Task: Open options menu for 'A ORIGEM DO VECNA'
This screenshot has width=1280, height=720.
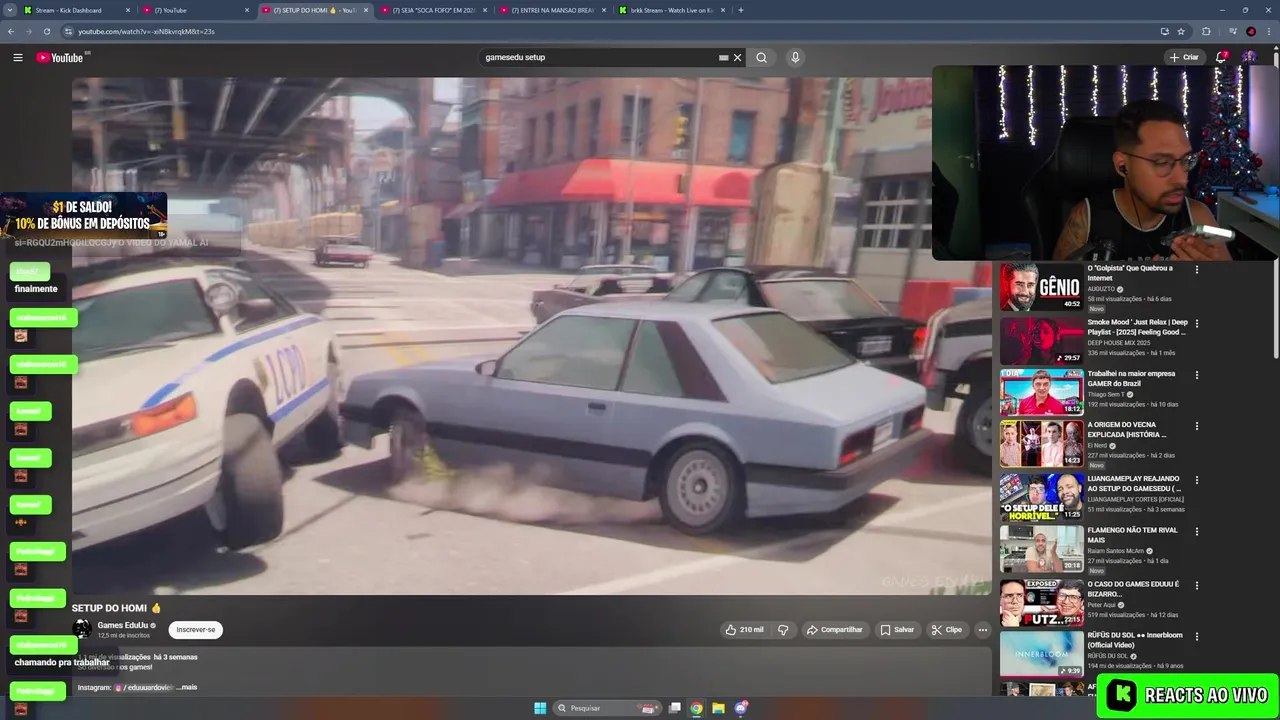Action: click(1197, 426)
